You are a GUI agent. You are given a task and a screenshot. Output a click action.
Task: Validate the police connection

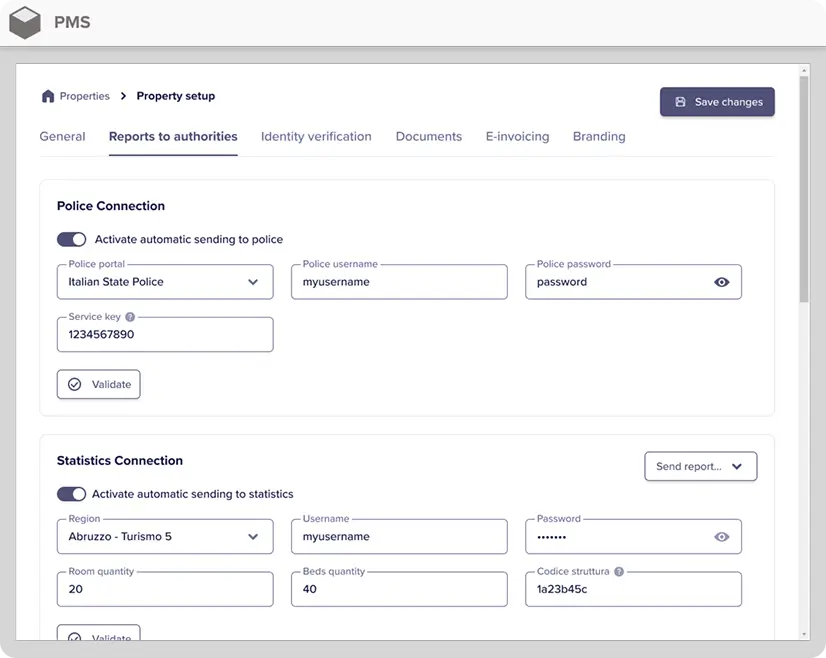(x=98, y=384)
